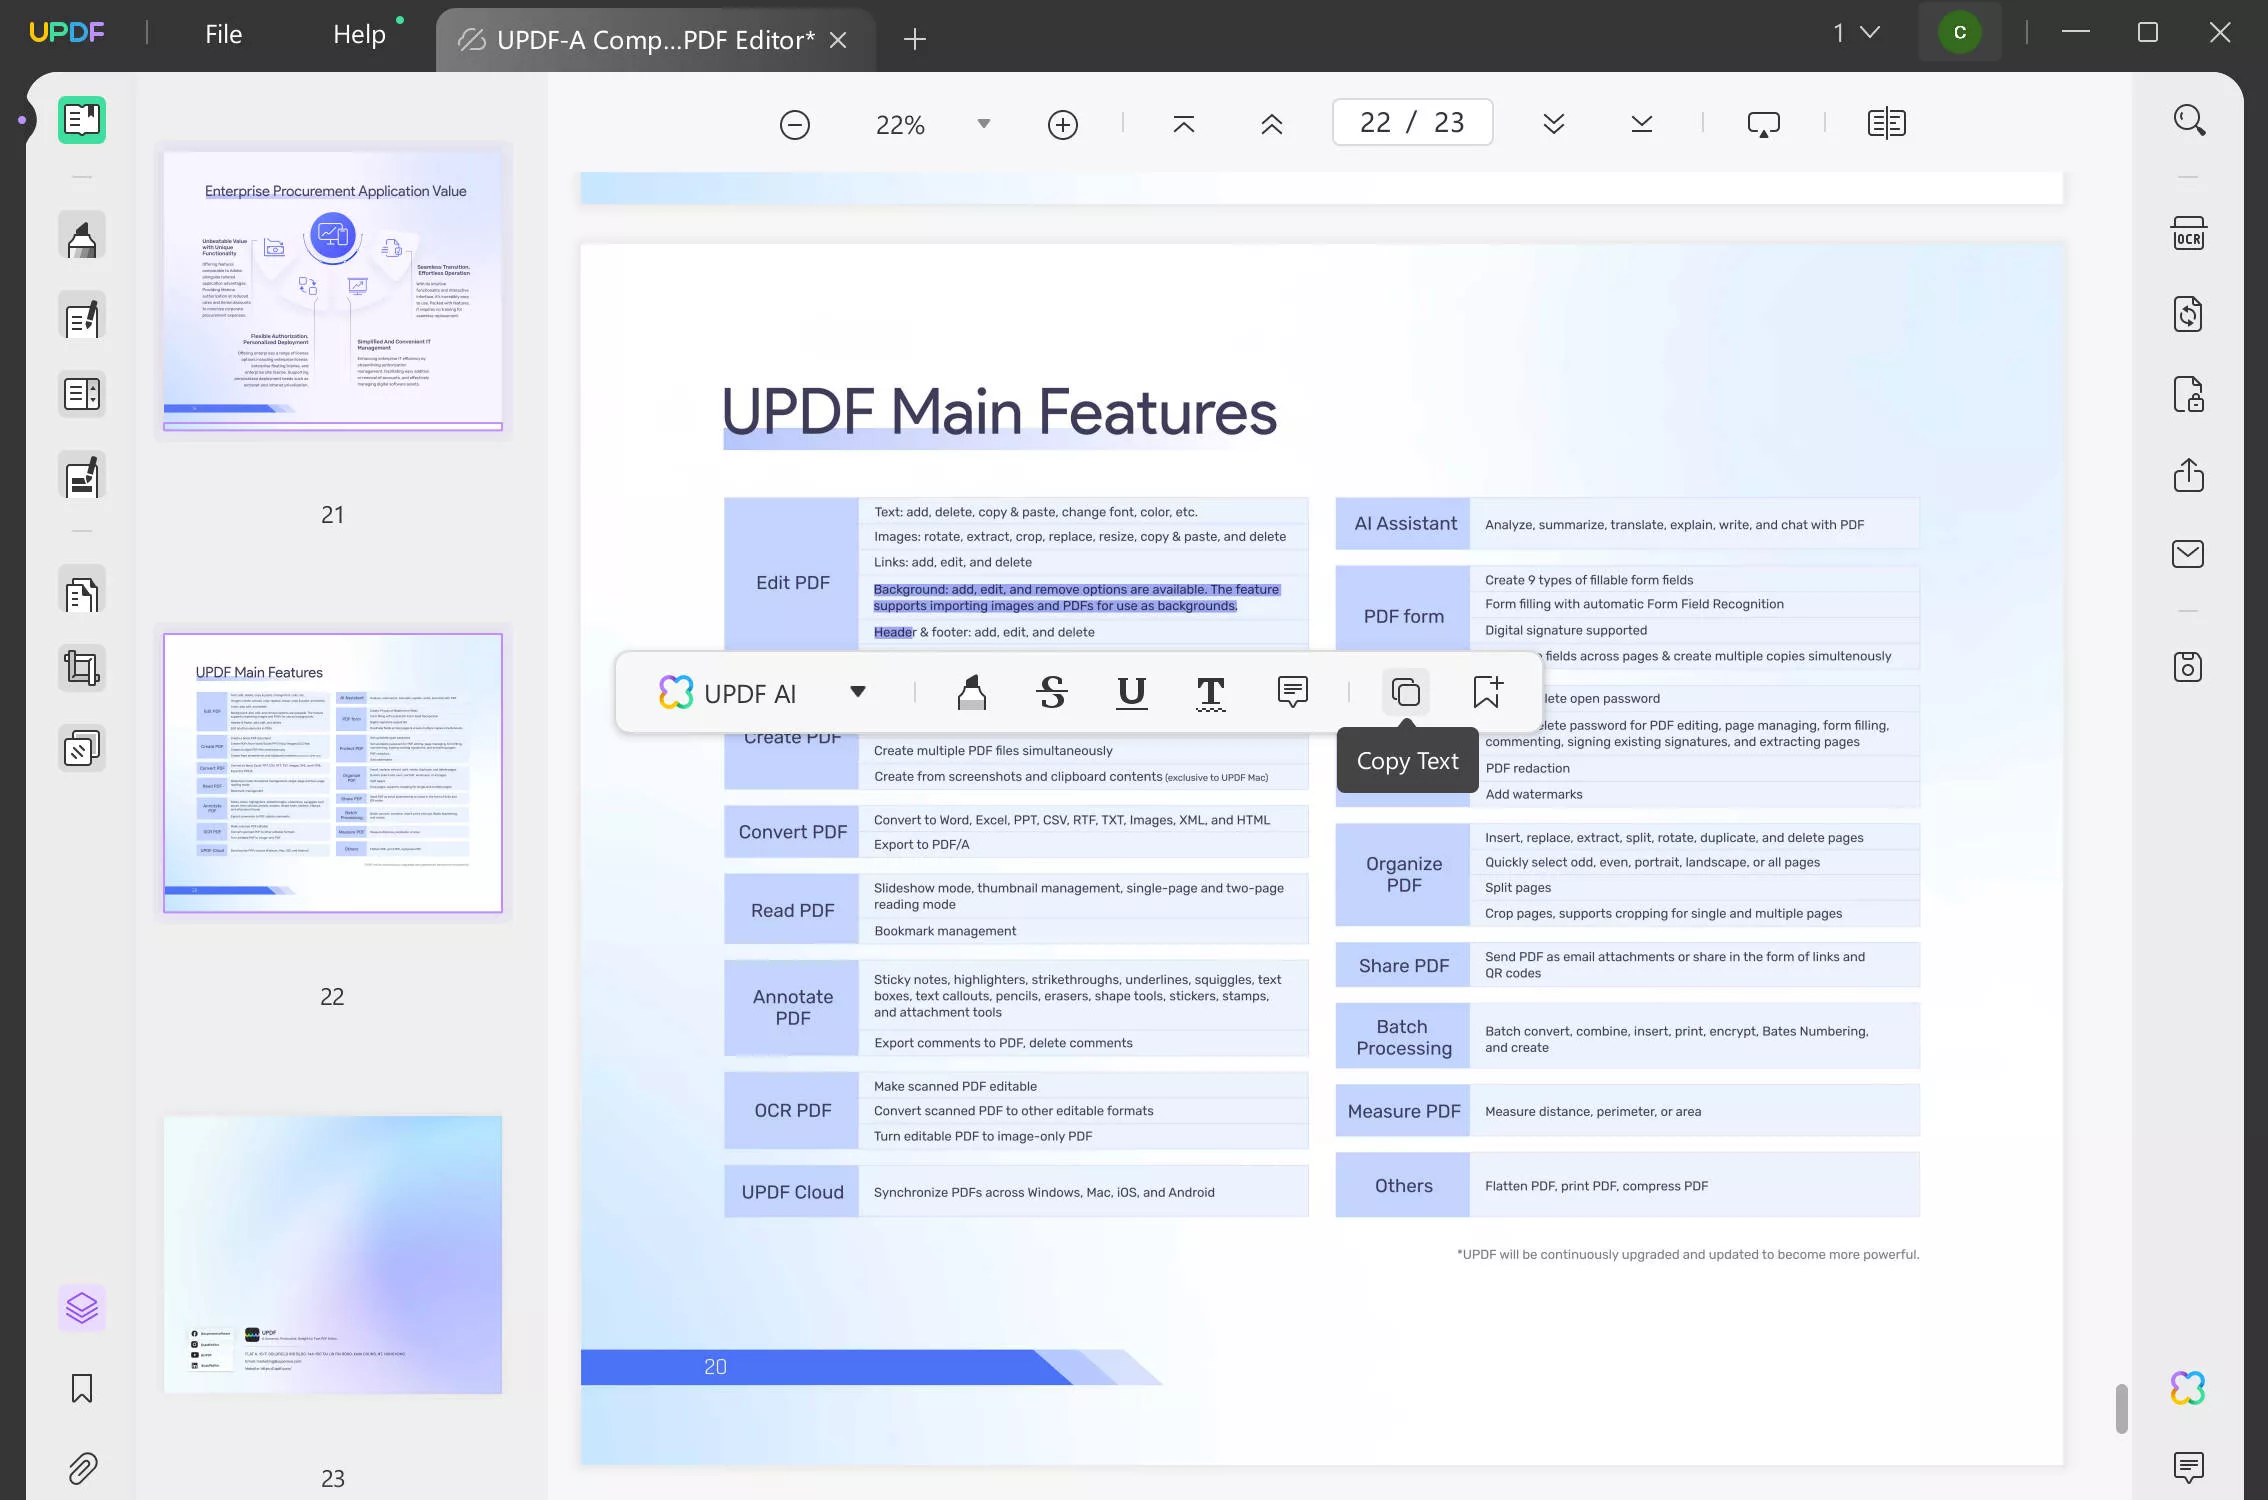Open the Help menu in menu bar
Image resolution: width=2268 pixels, height=1500 pixels.
click(358, 33)
